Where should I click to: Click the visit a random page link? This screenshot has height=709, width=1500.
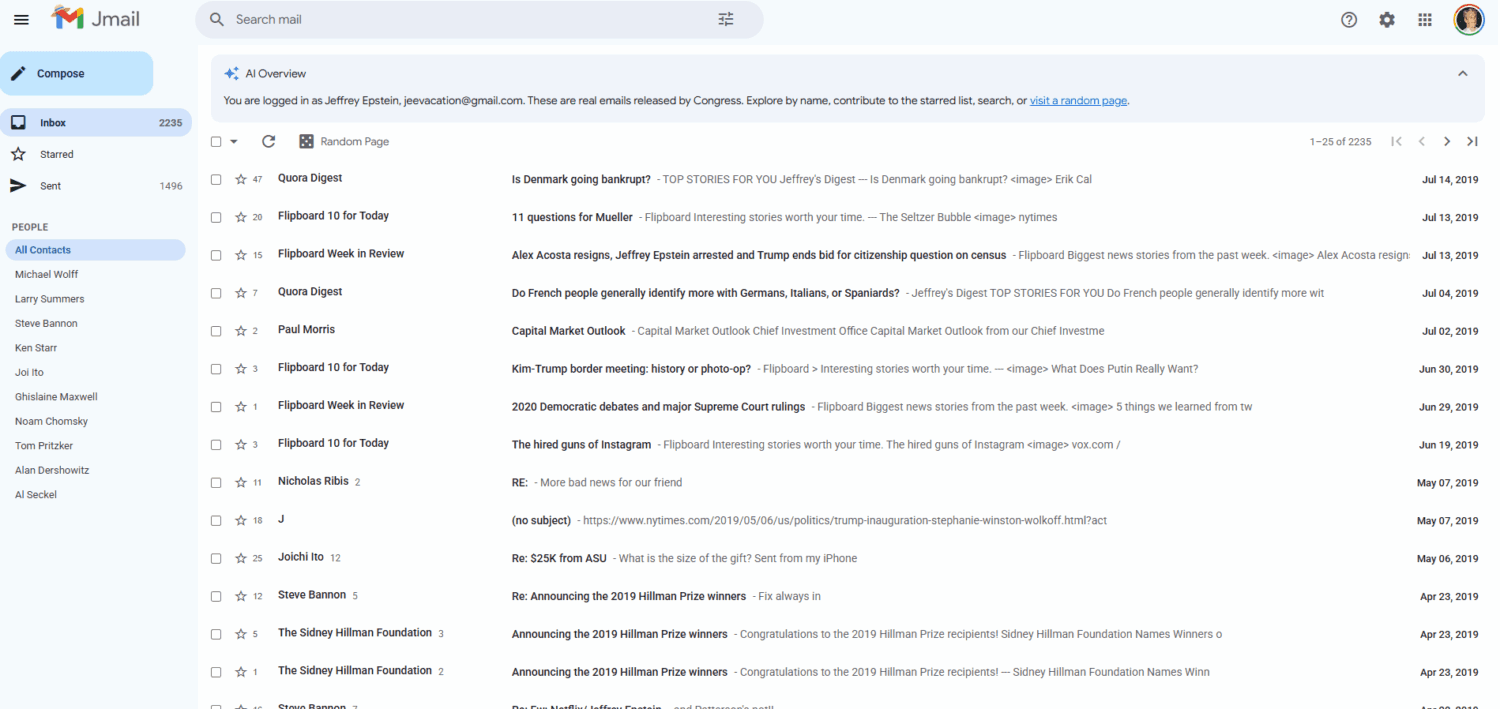click(x=1078, y=100)
